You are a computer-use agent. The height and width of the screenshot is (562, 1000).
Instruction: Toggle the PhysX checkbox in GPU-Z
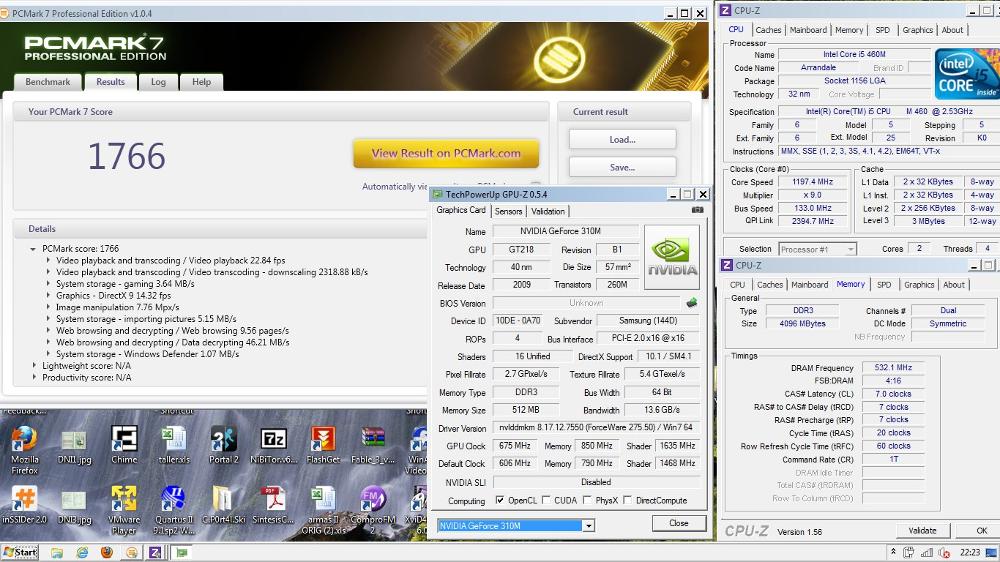tap(587, 500)
